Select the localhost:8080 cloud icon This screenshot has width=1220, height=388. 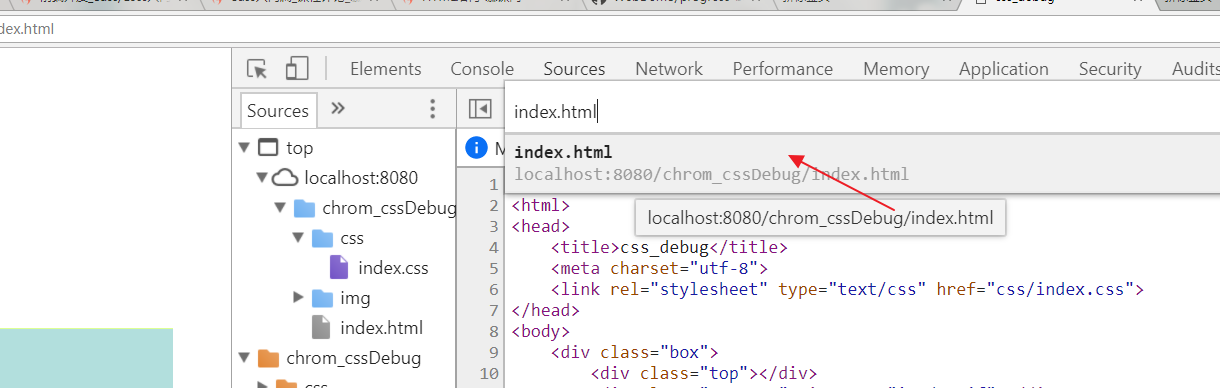(x=285, y=178)
